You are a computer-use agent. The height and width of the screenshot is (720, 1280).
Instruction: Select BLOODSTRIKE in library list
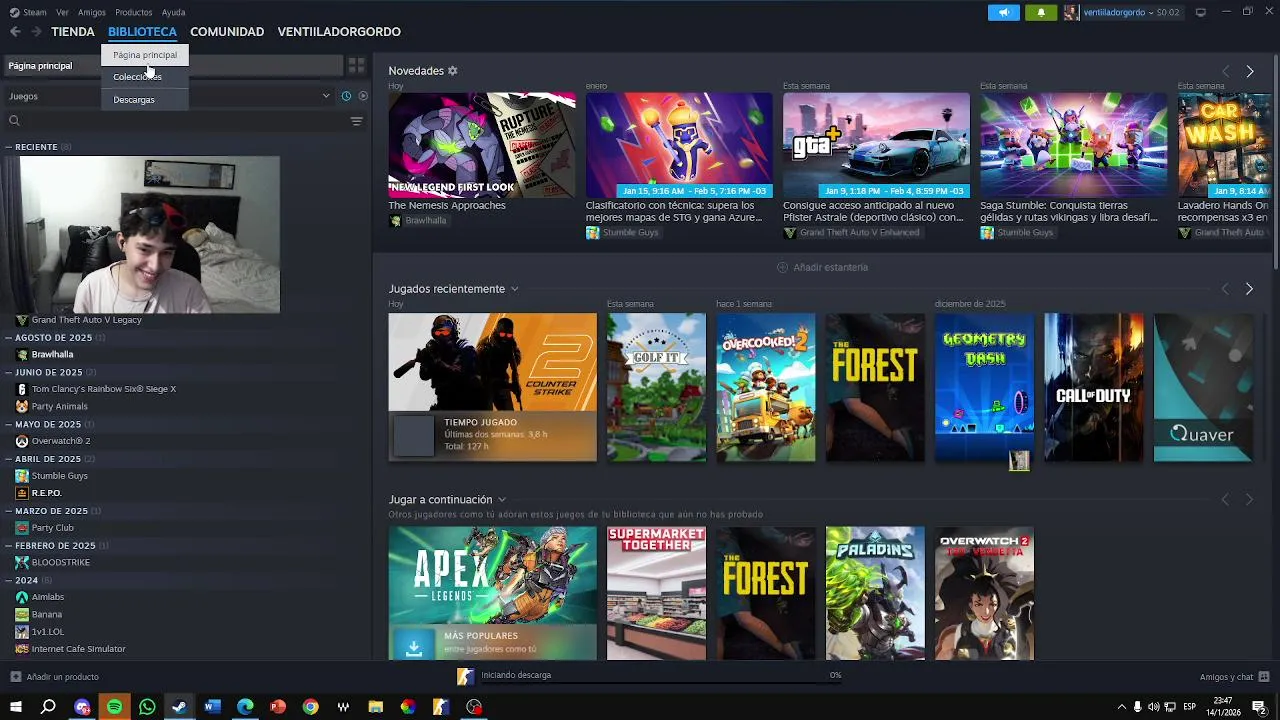coord(61,562)
